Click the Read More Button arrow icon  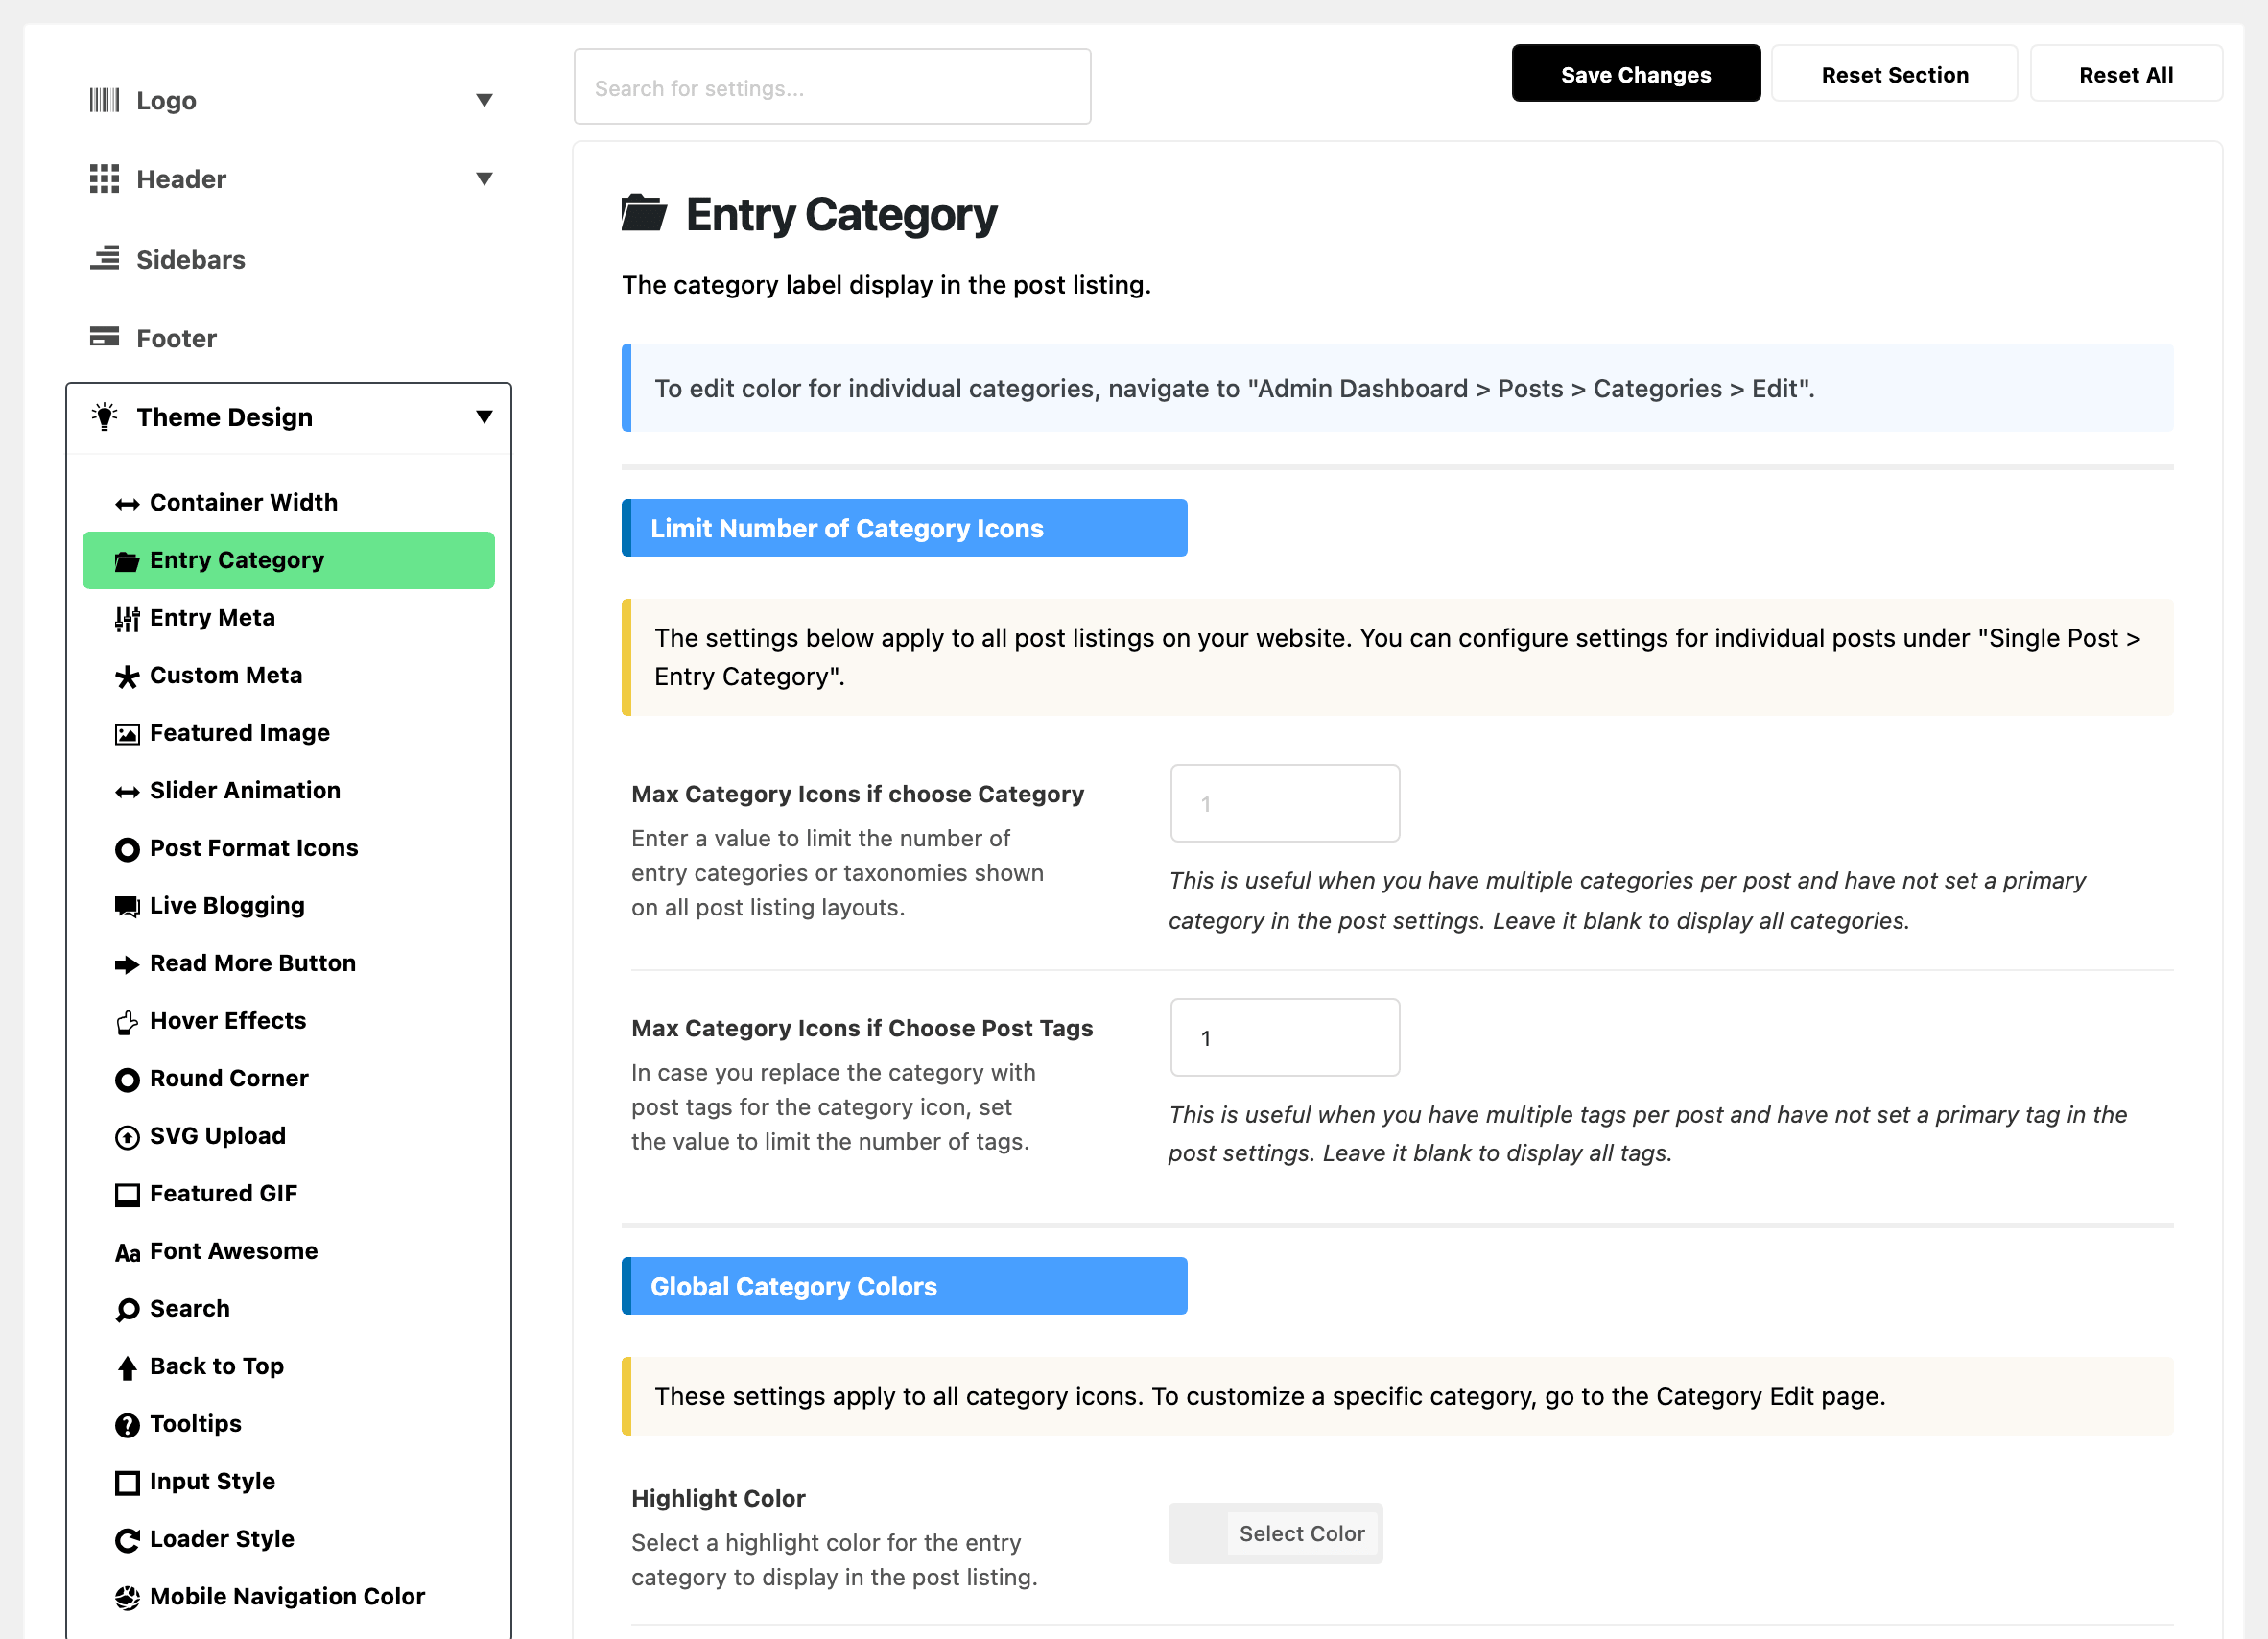pyautogui.click(x=127, y=965)
